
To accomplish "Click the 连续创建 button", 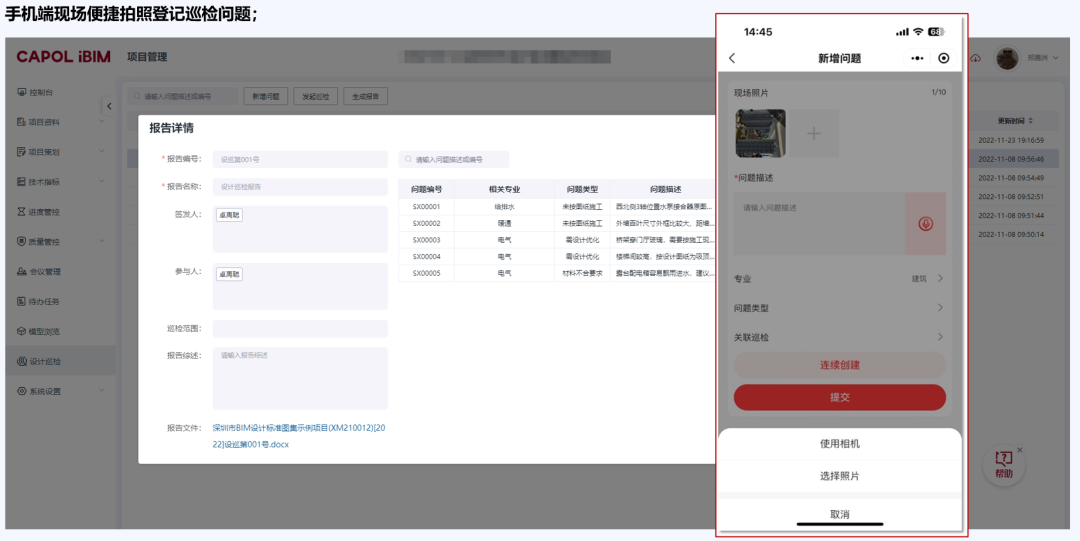I will (x=840, y=365).
